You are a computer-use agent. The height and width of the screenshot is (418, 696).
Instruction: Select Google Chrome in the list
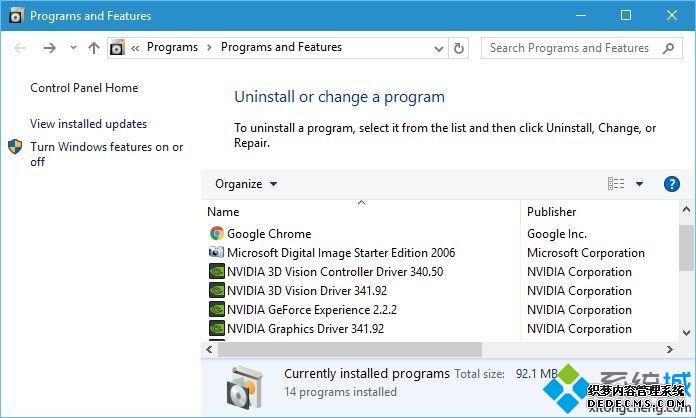pos(269,233)
